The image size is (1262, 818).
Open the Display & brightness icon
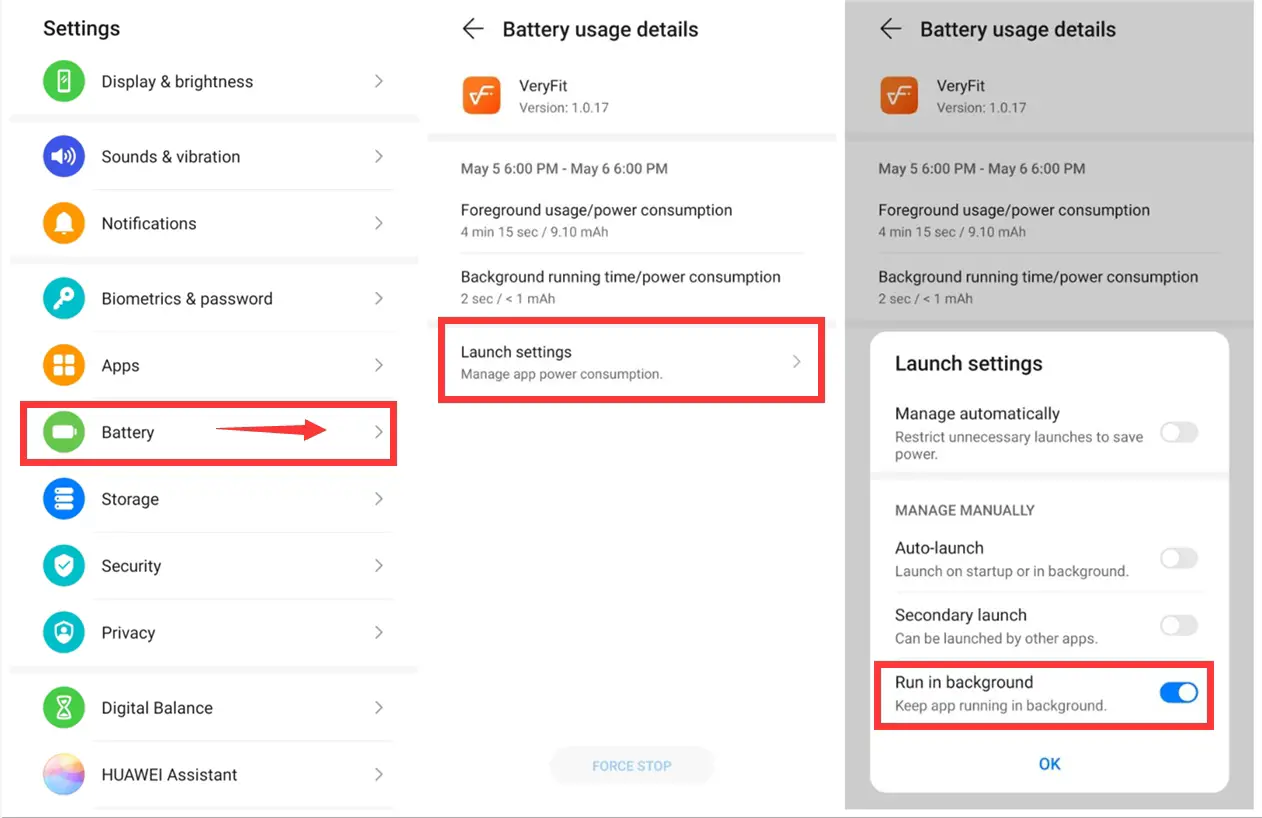[x=64, y=81]
